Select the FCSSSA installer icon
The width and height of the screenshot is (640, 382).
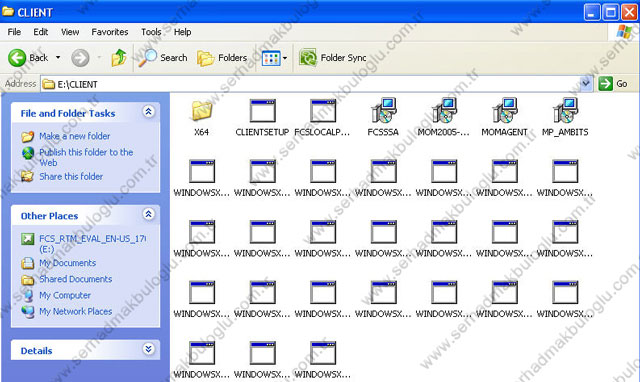383,110
